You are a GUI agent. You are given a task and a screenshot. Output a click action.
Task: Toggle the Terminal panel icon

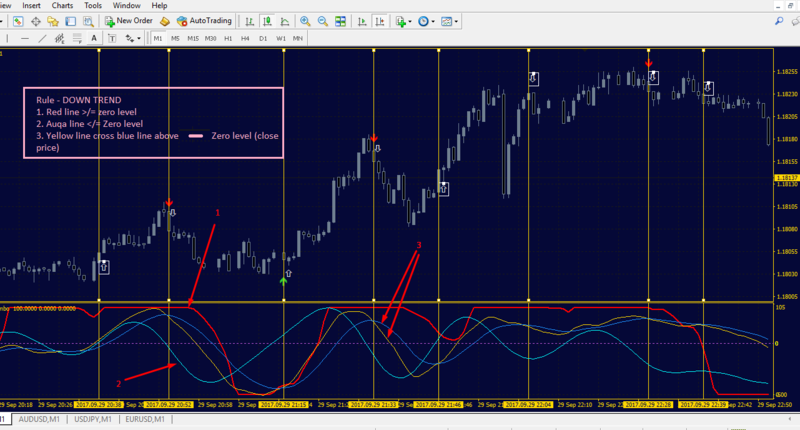[x=70, y=21]
